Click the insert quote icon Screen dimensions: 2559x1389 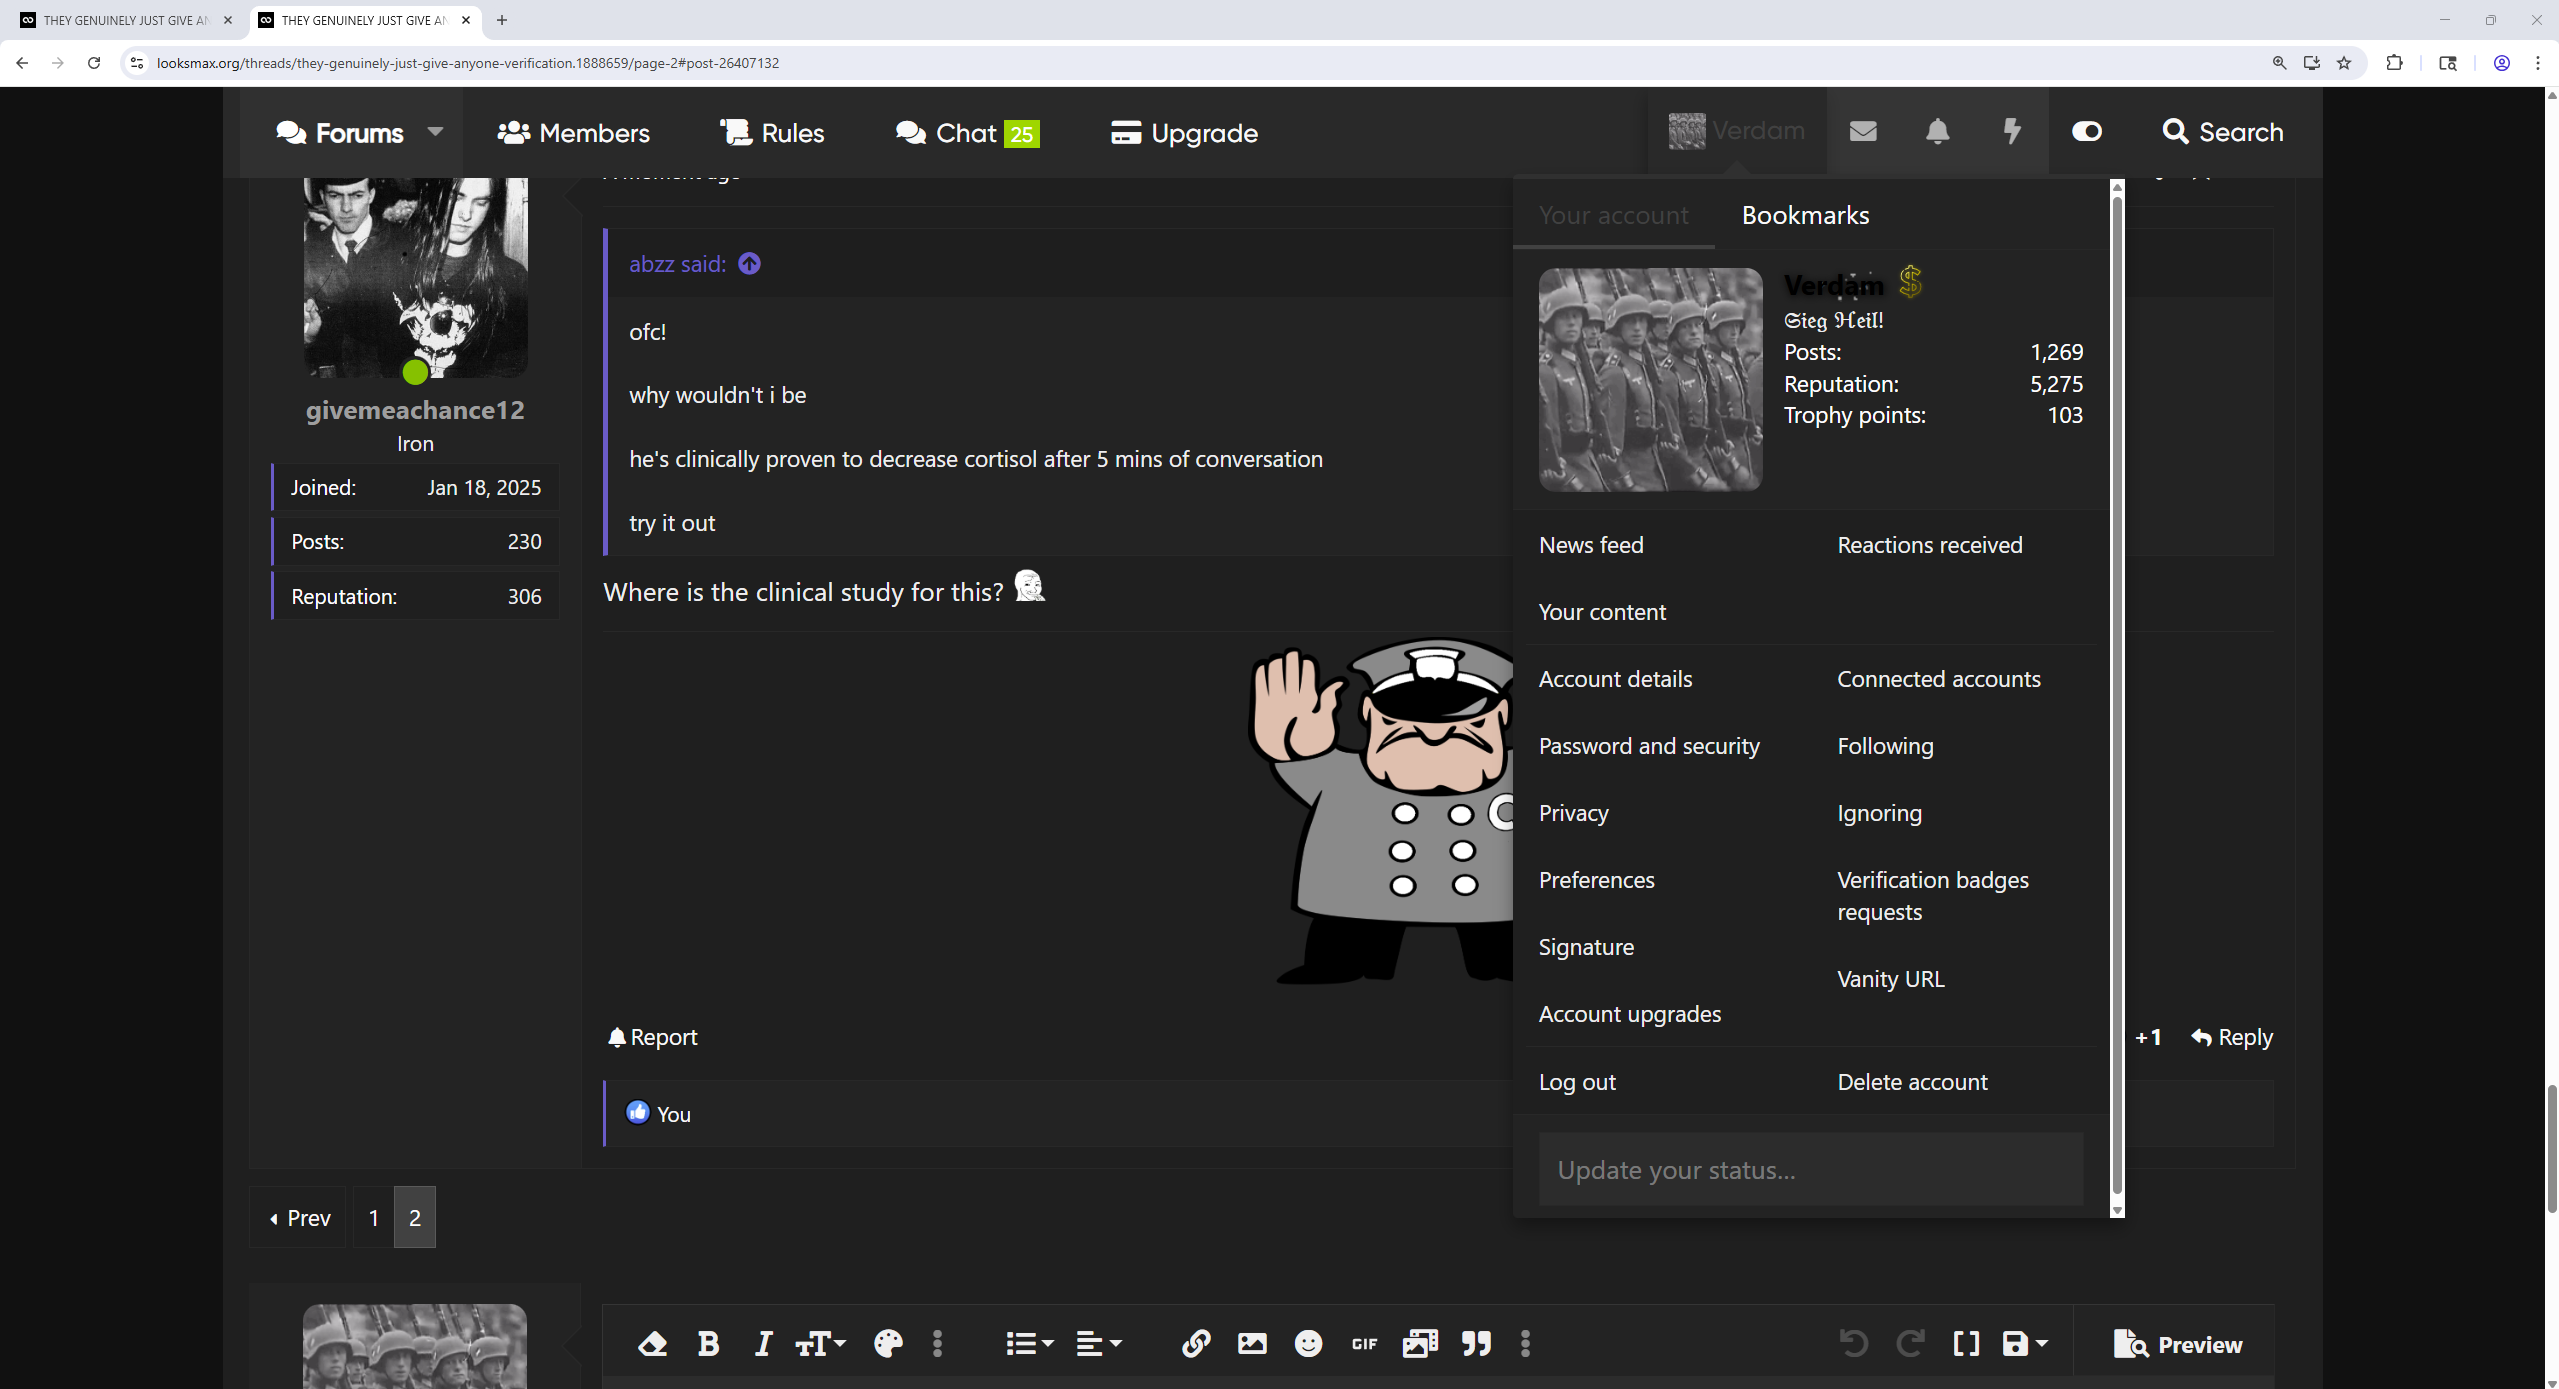coord(1476,1343)
